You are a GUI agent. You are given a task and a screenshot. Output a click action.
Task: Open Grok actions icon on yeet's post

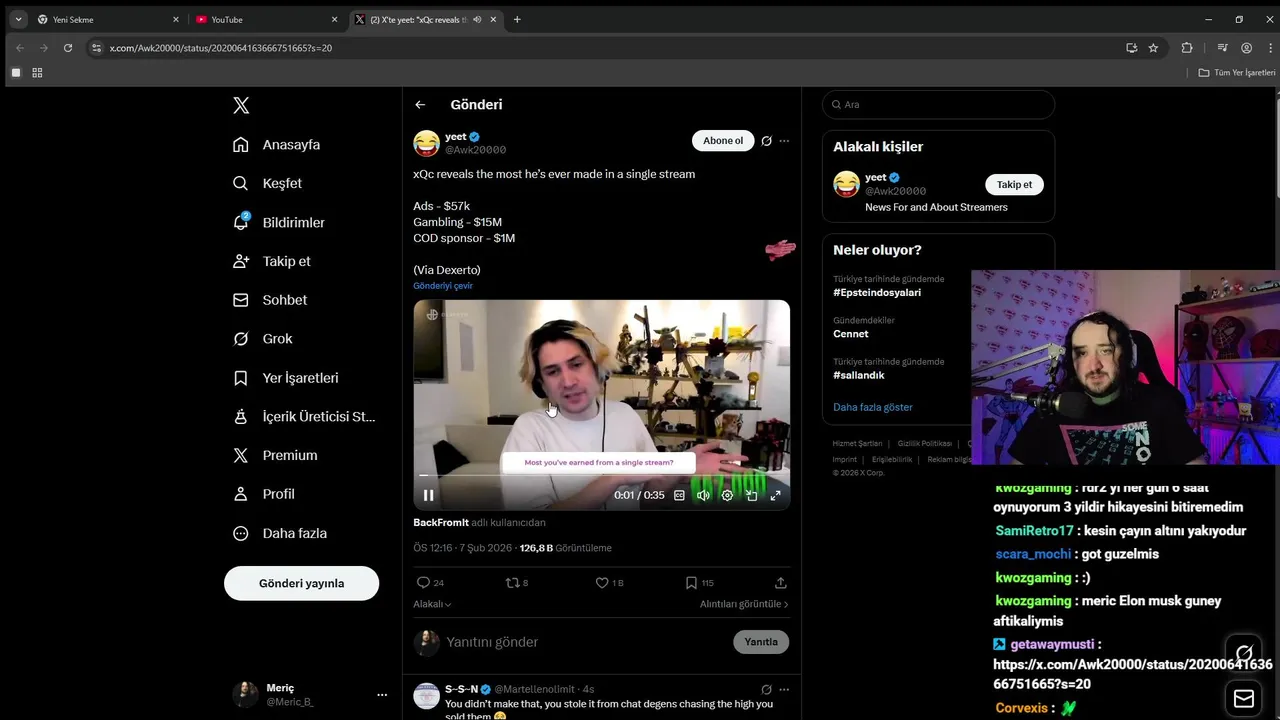pos(766,141)
